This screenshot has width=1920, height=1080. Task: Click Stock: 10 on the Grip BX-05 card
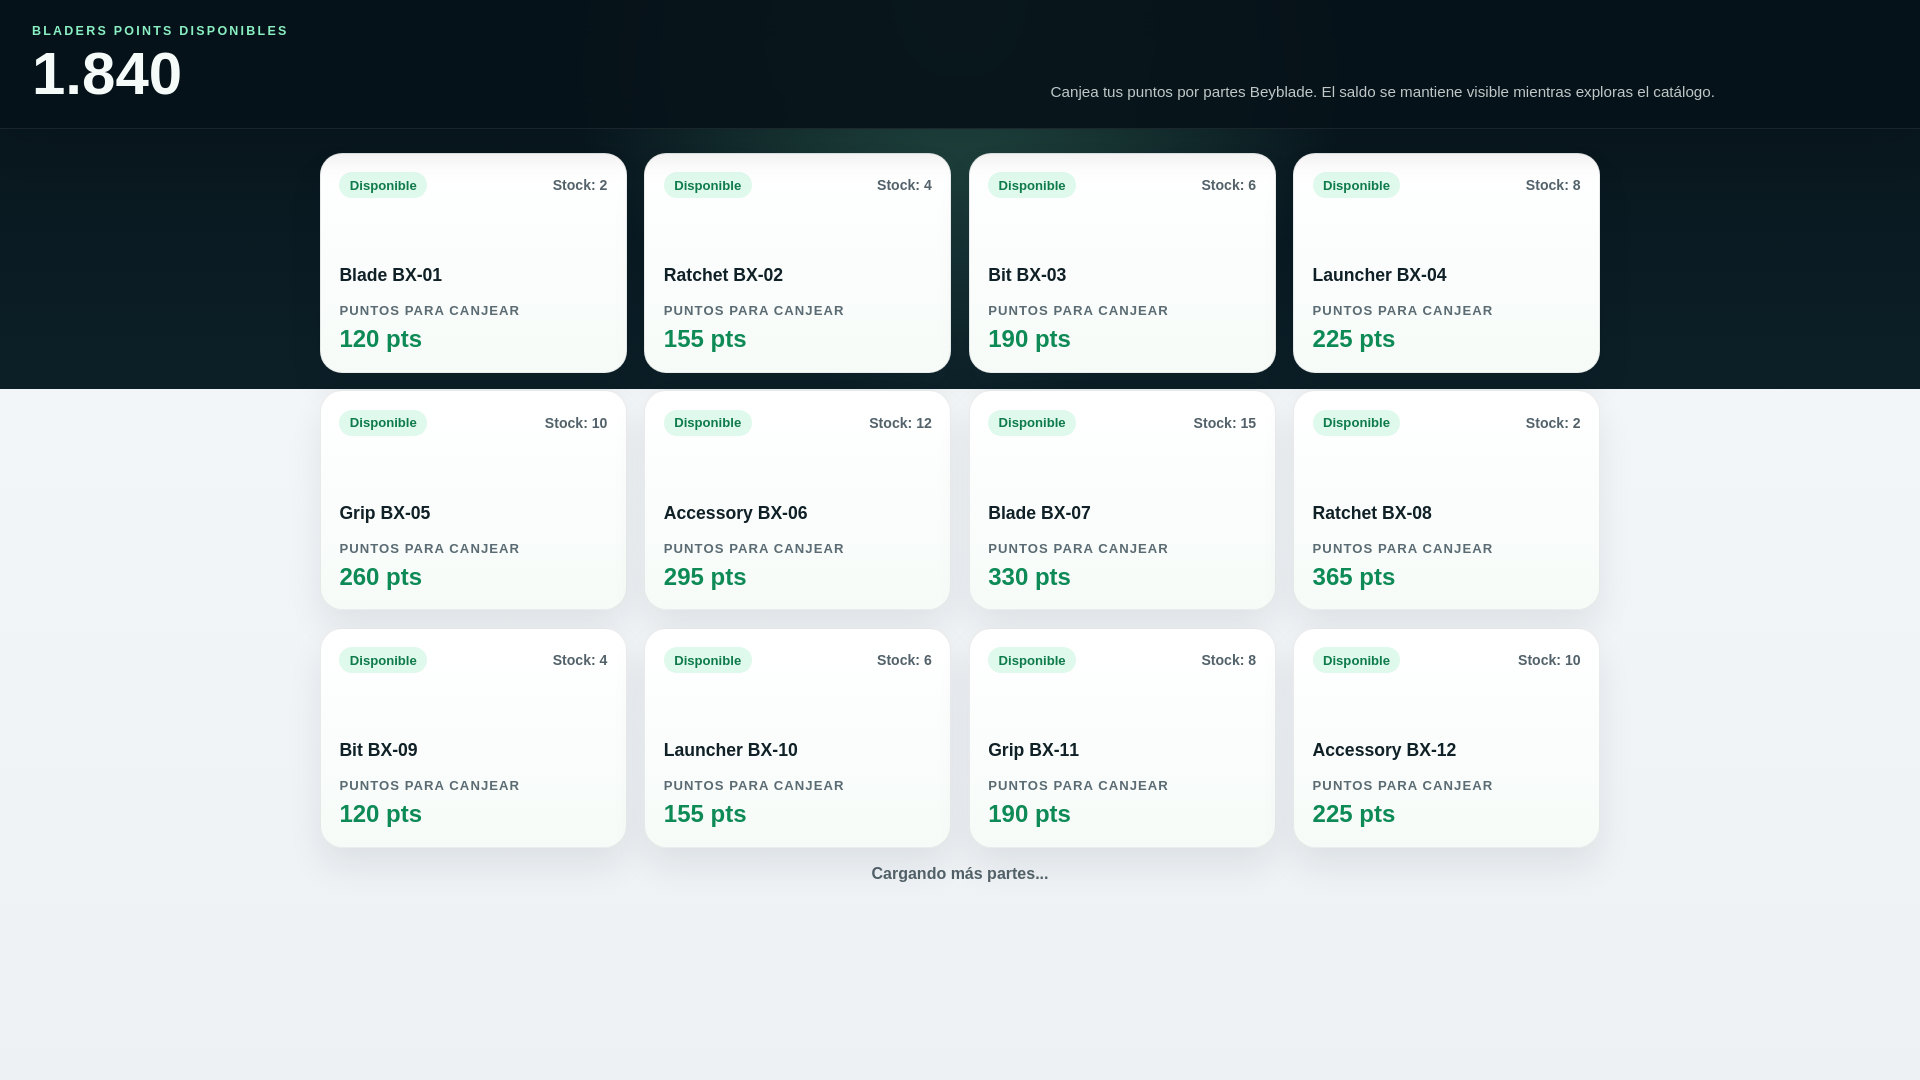point(576,423)
